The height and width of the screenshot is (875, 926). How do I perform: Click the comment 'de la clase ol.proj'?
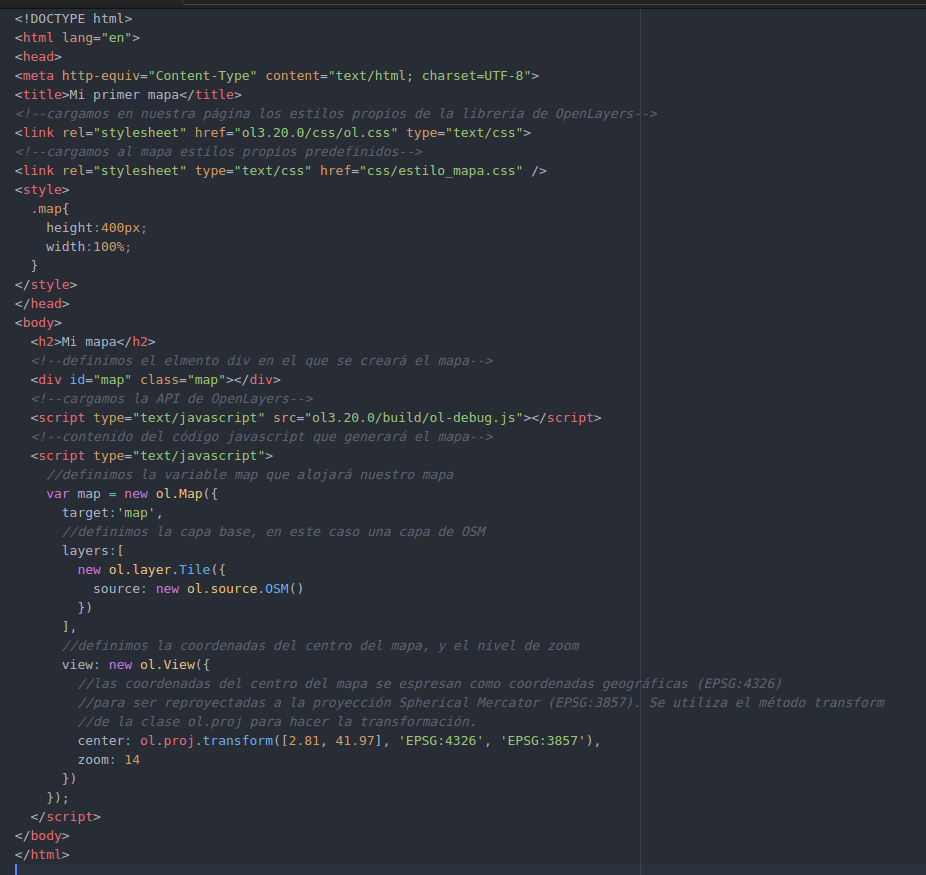point(277,721)
